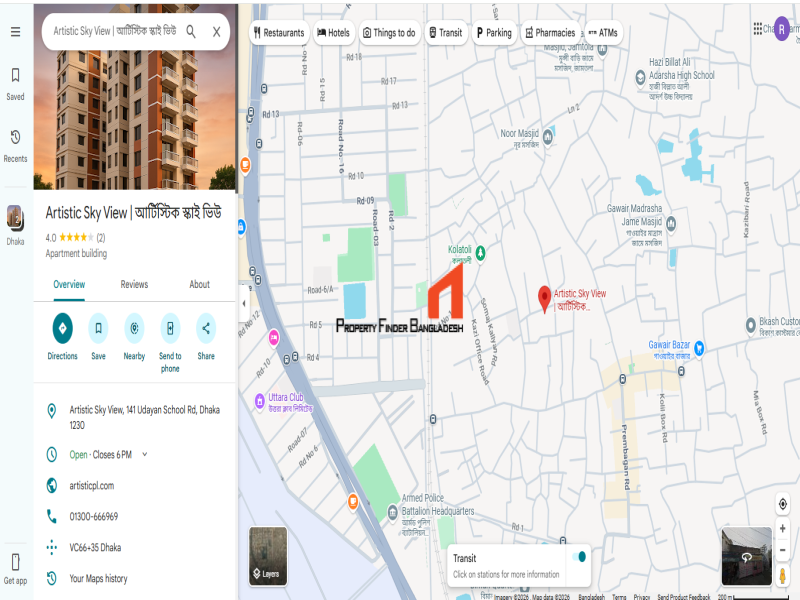Click the show my location button
800x600 pixels.
(783, 504)
